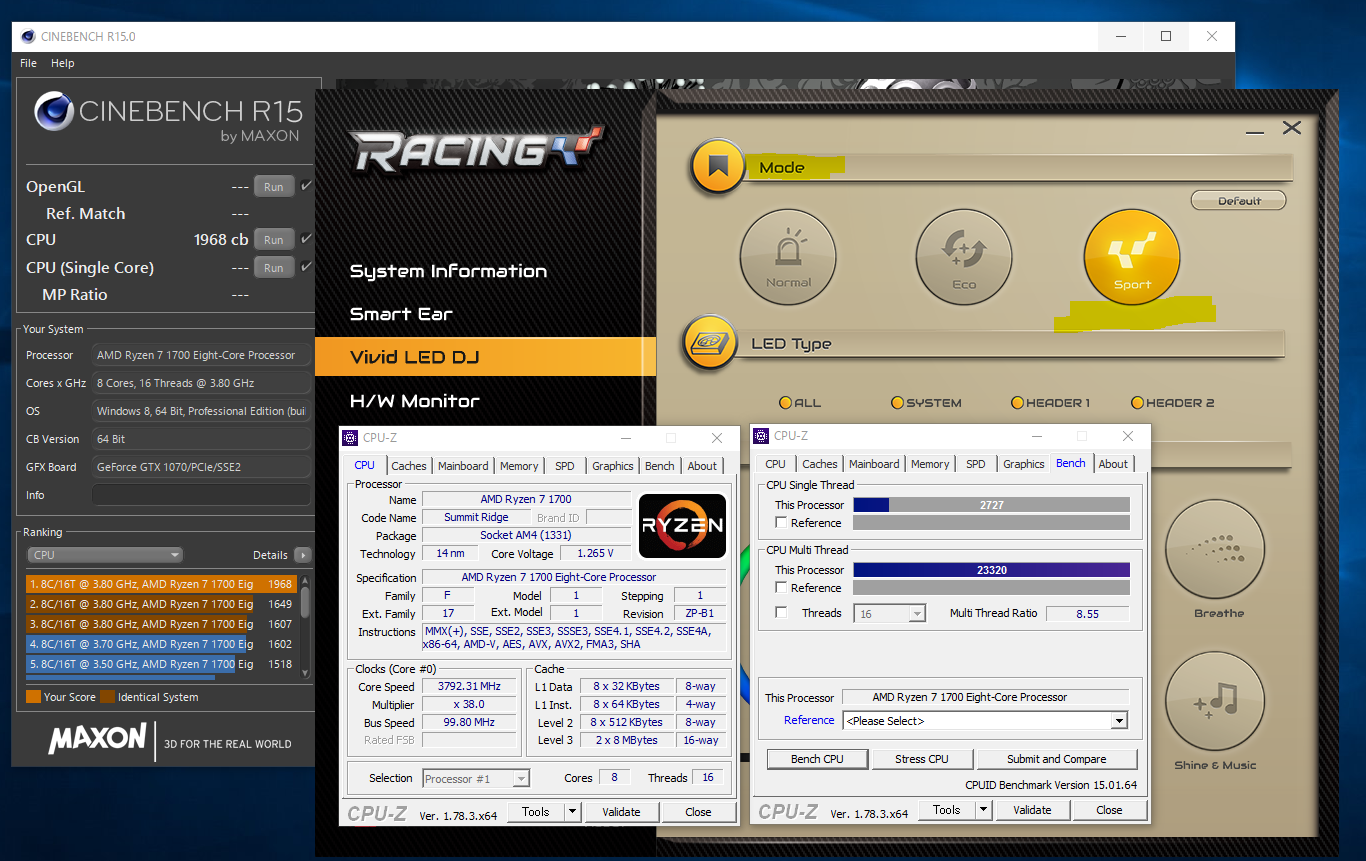
Task: Select the HEADER 1 radio button
Action: pyautogui.click(x=1017, y=403)
